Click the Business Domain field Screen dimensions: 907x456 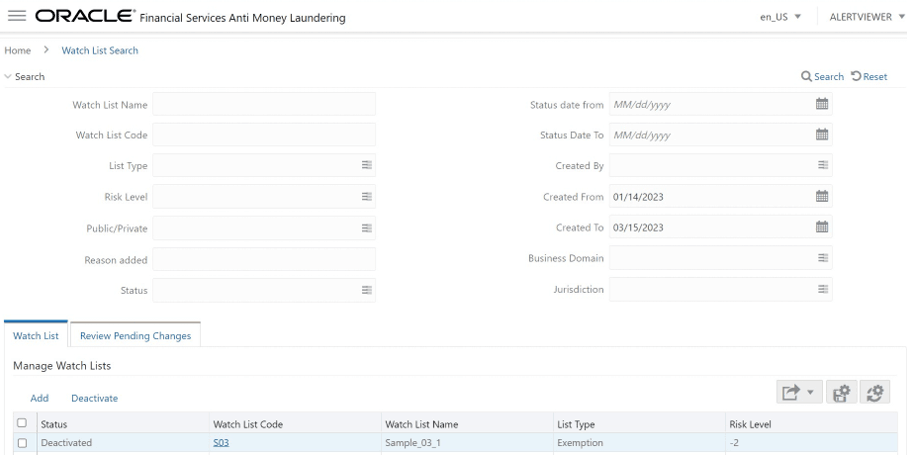point(721,258)
